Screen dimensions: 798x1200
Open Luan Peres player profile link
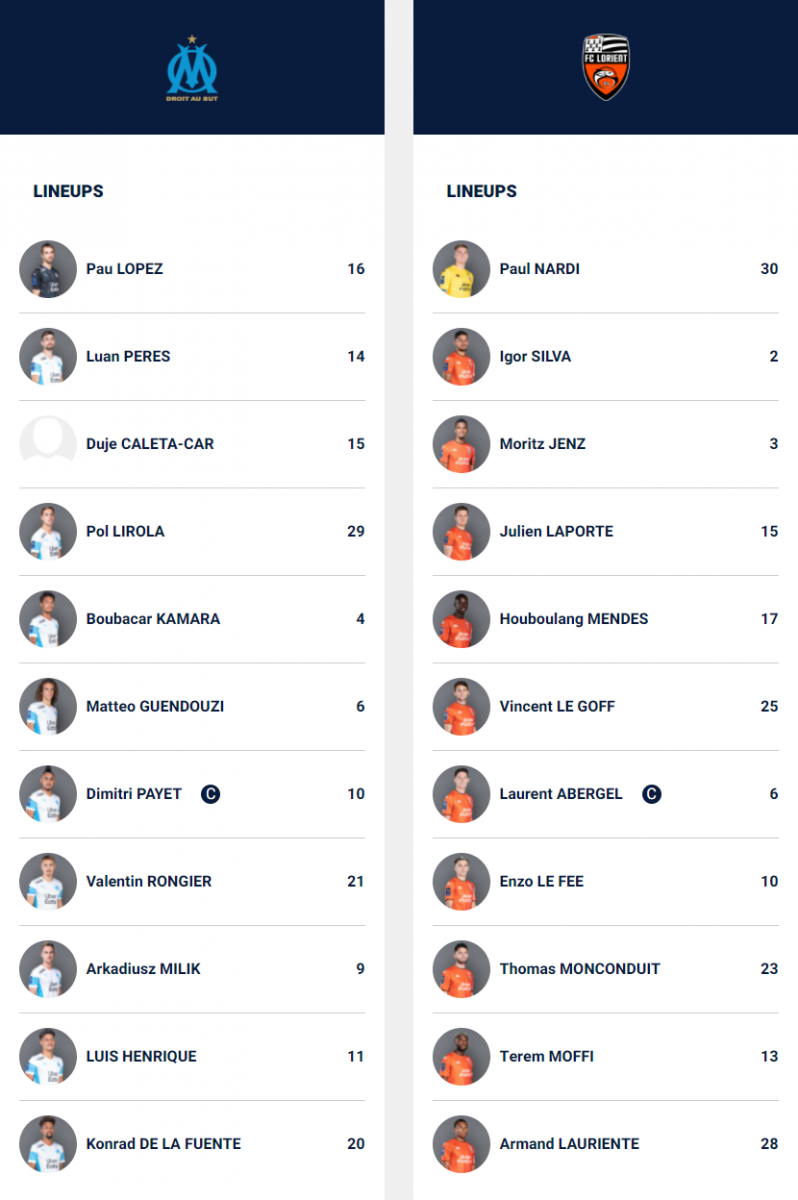(128, 357)
